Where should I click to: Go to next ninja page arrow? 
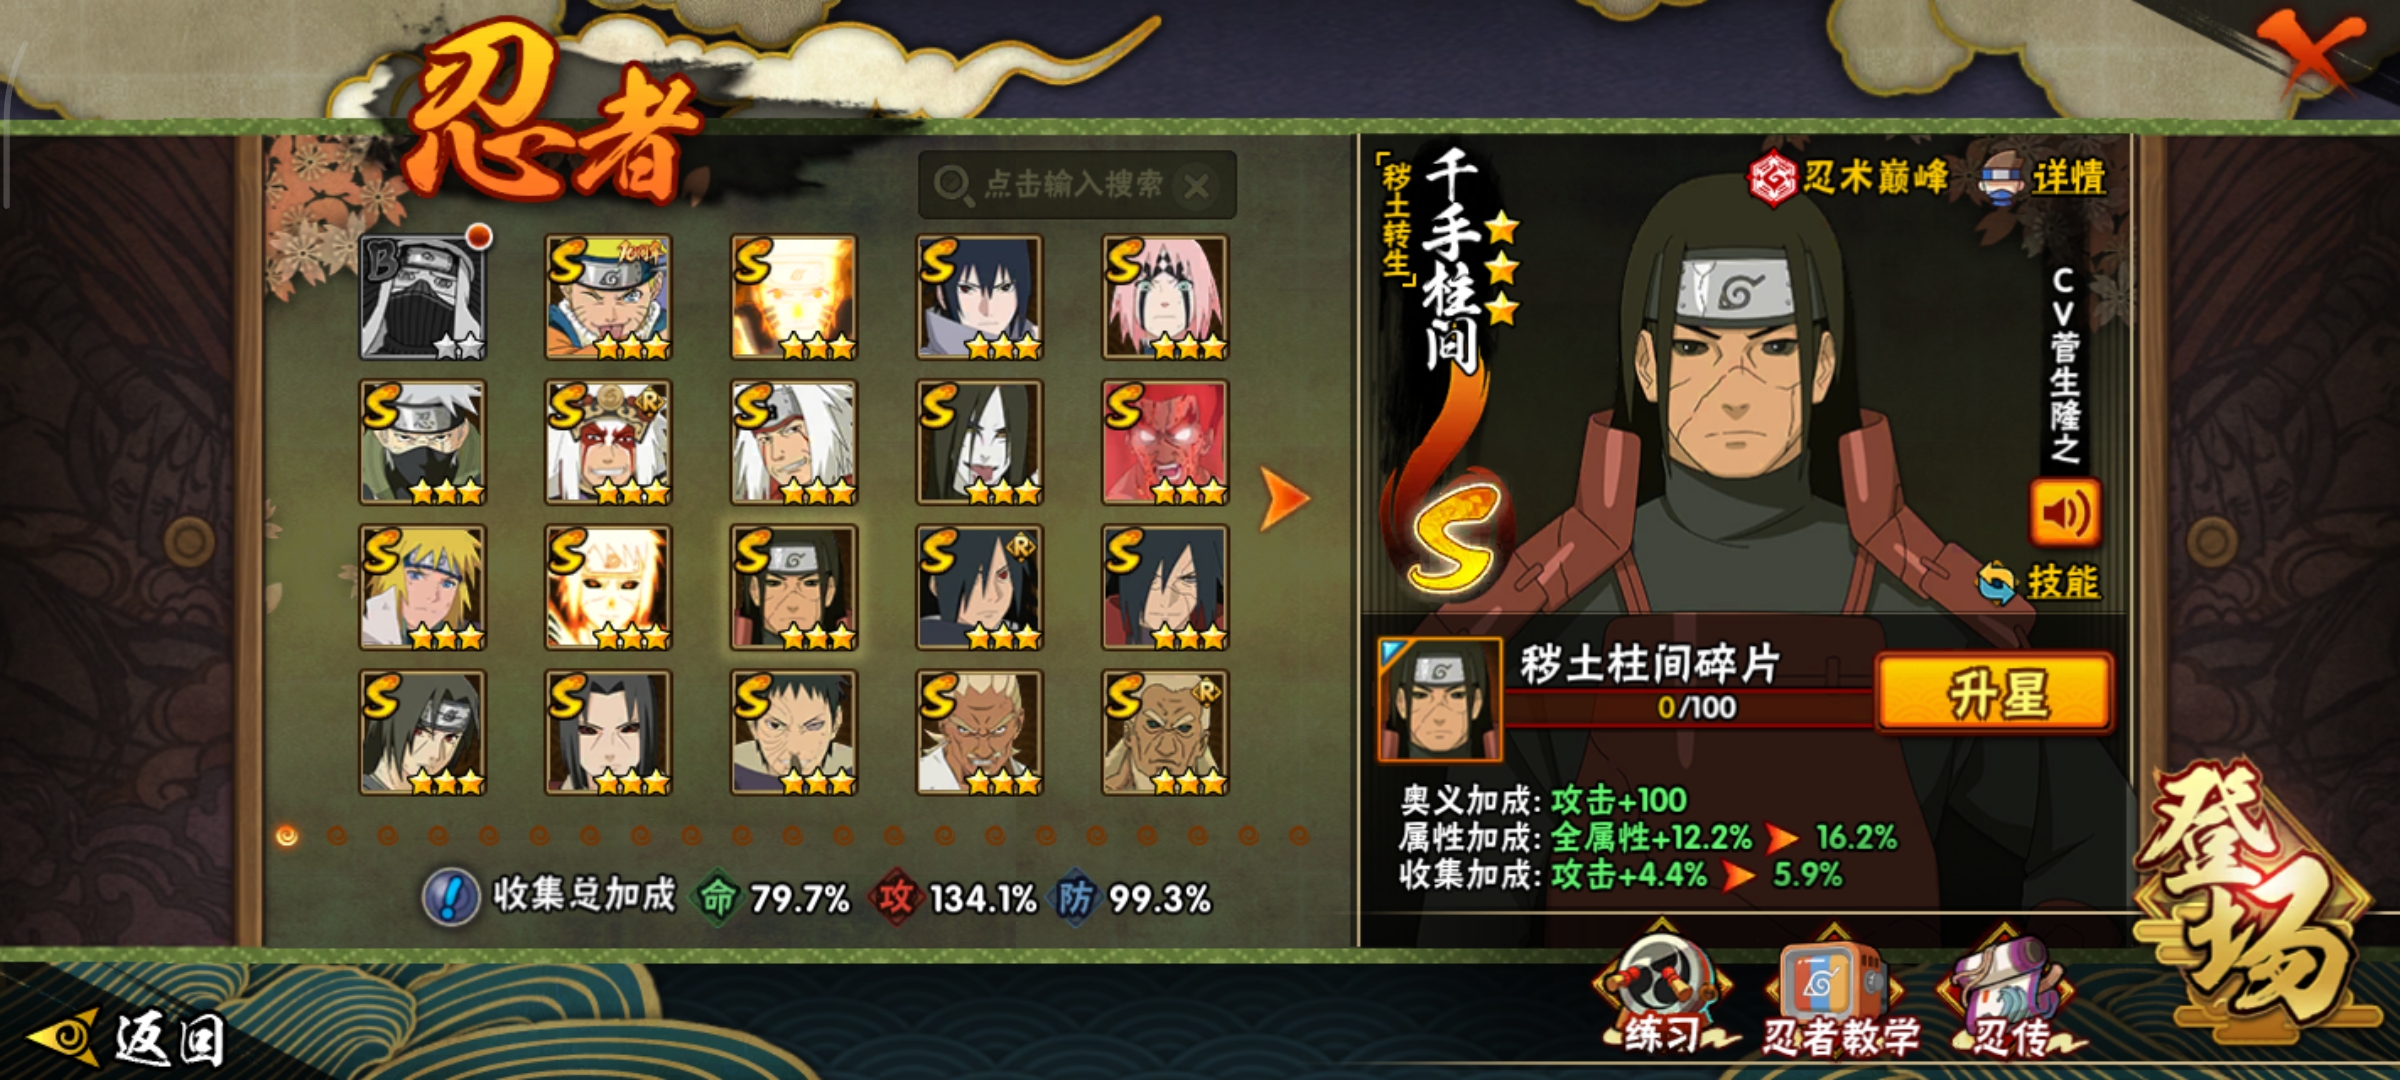pos(1284,496)
